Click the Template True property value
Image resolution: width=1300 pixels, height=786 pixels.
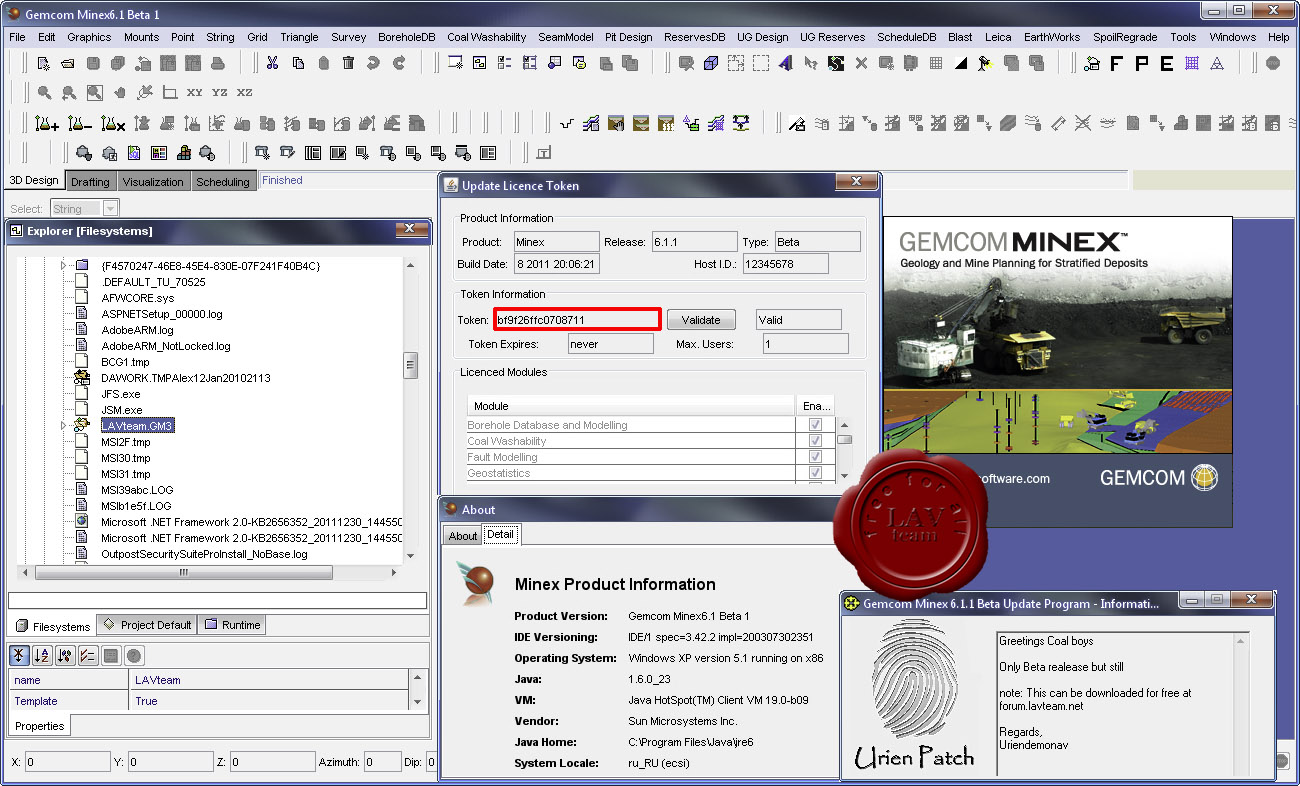[270, 701]
